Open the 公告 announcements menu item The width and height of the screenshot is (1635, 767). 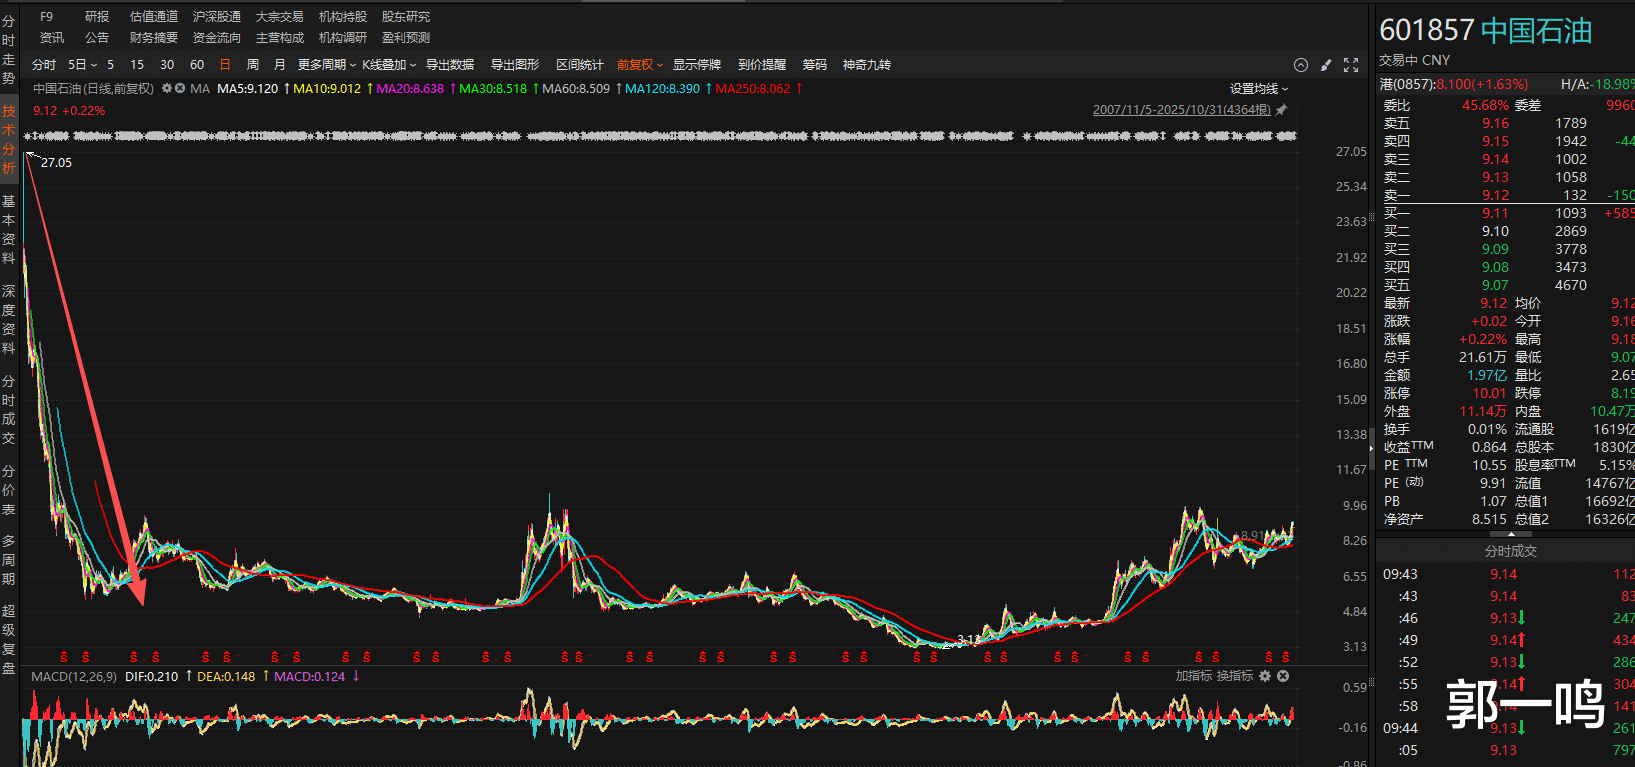point(97,38)
